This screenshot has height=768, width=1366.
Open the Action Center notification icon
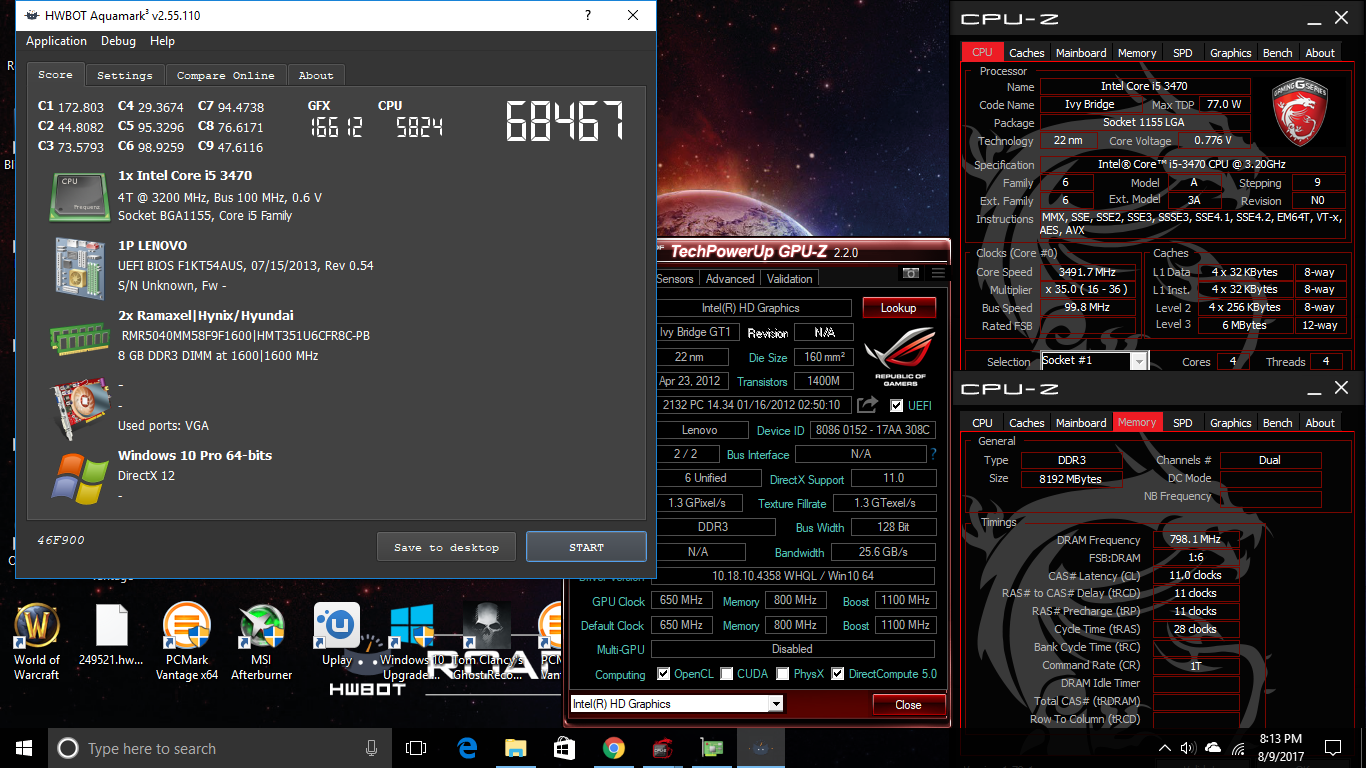[x=1332, y=748]
